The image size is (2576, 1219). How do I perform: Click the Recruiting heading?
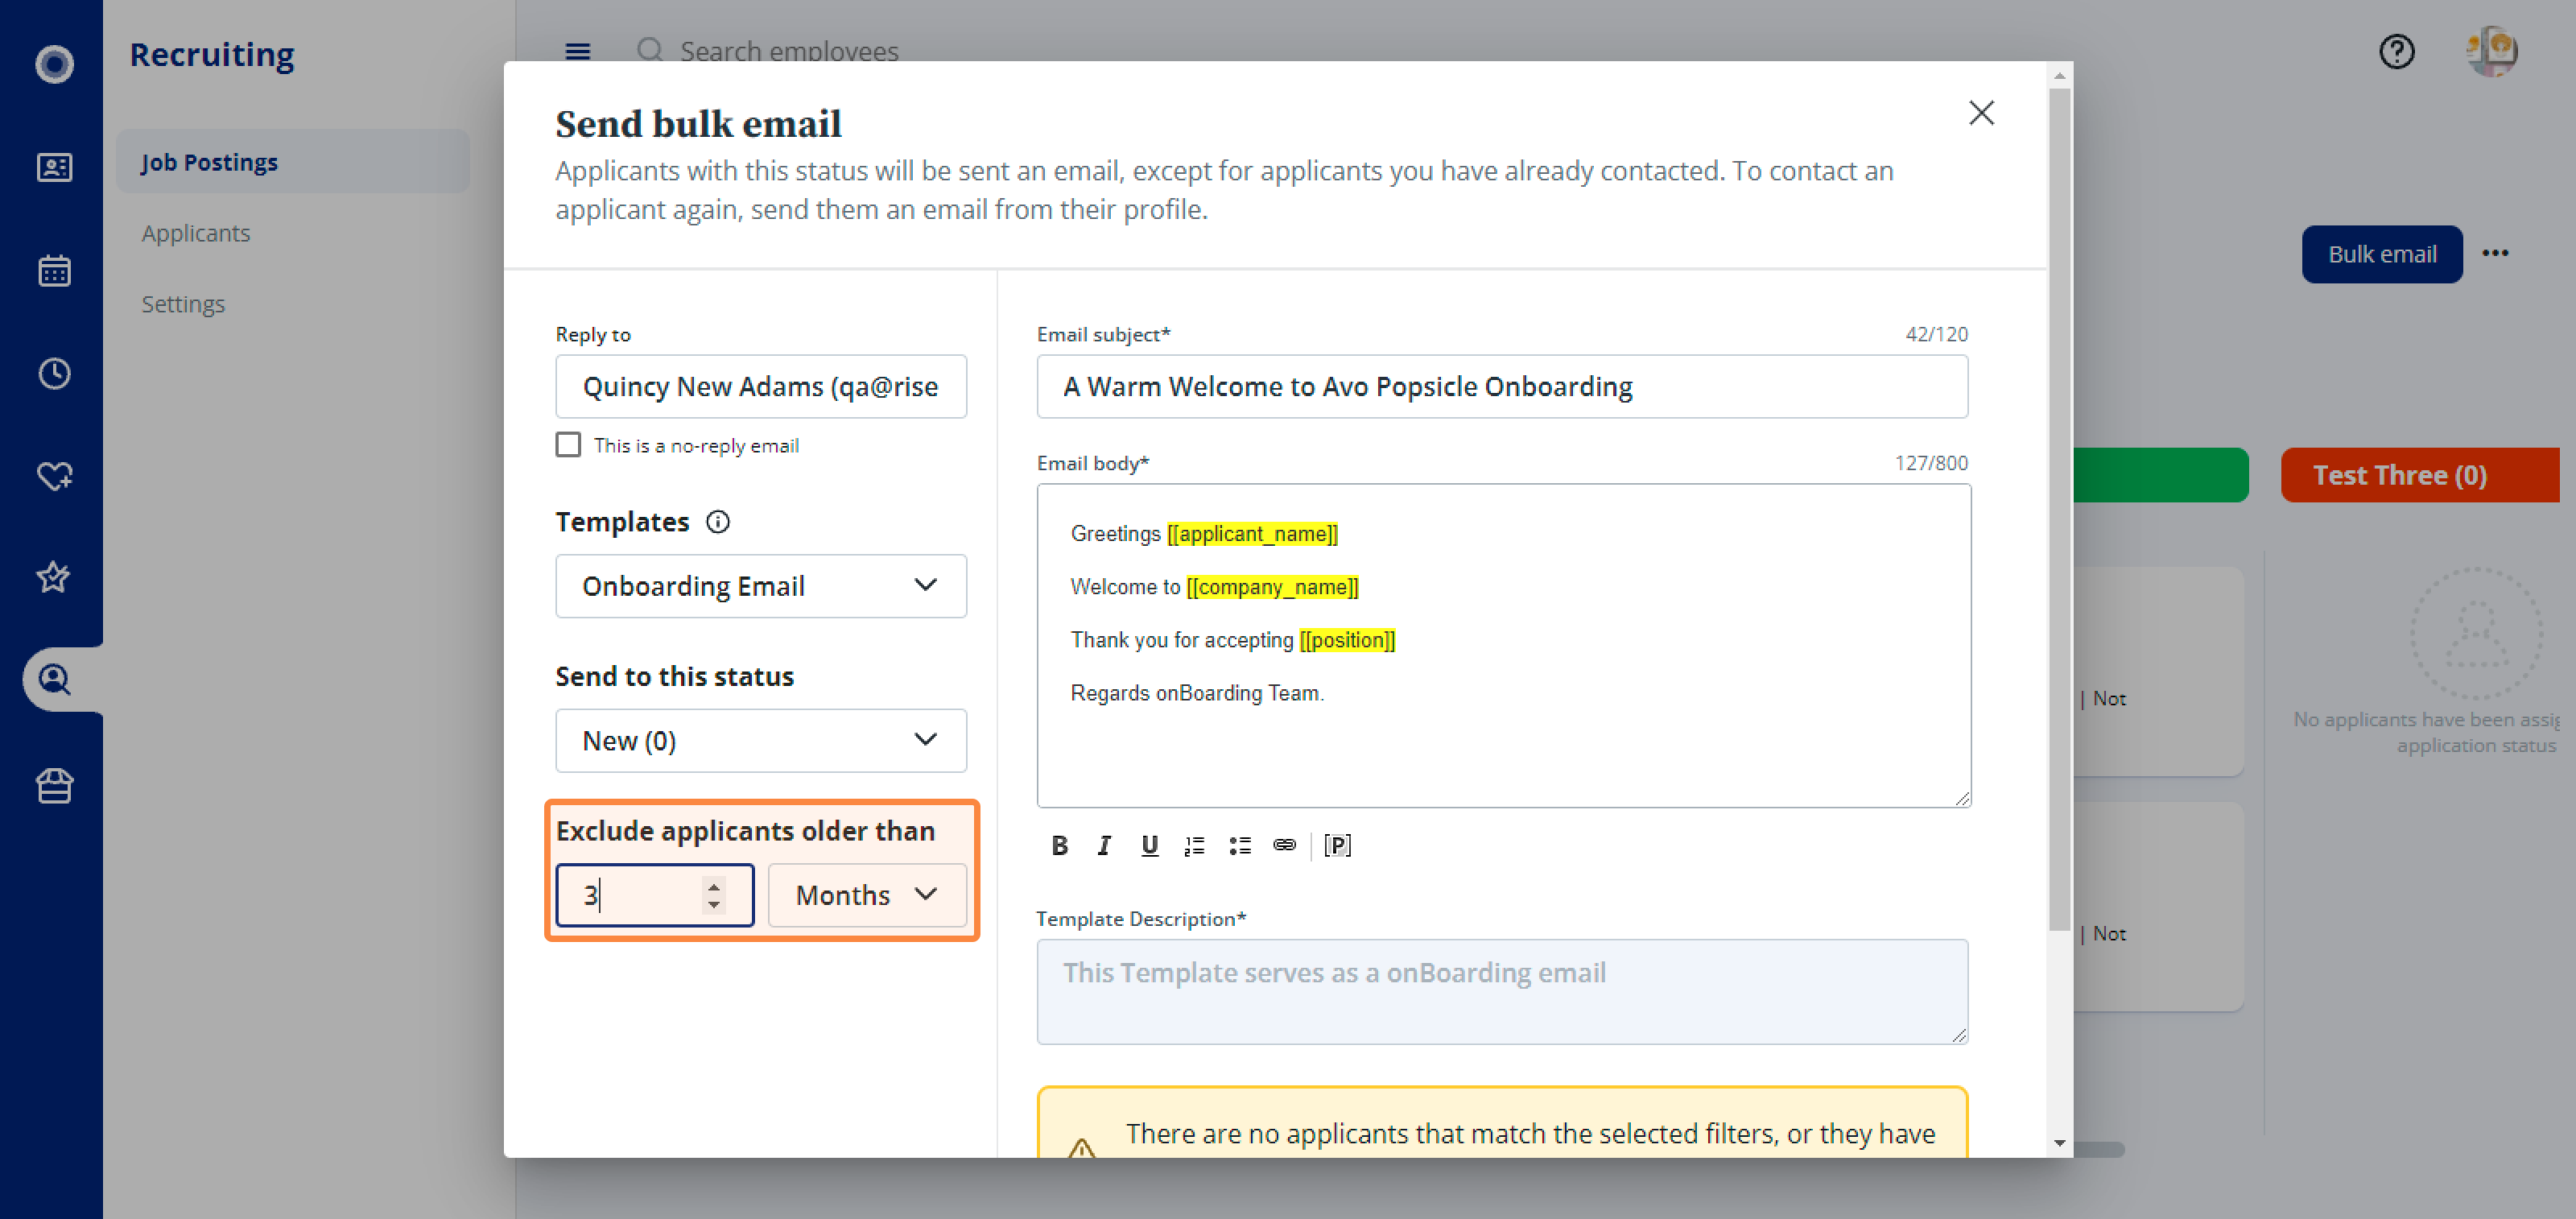pyautogui.click(x=211, y=54)
